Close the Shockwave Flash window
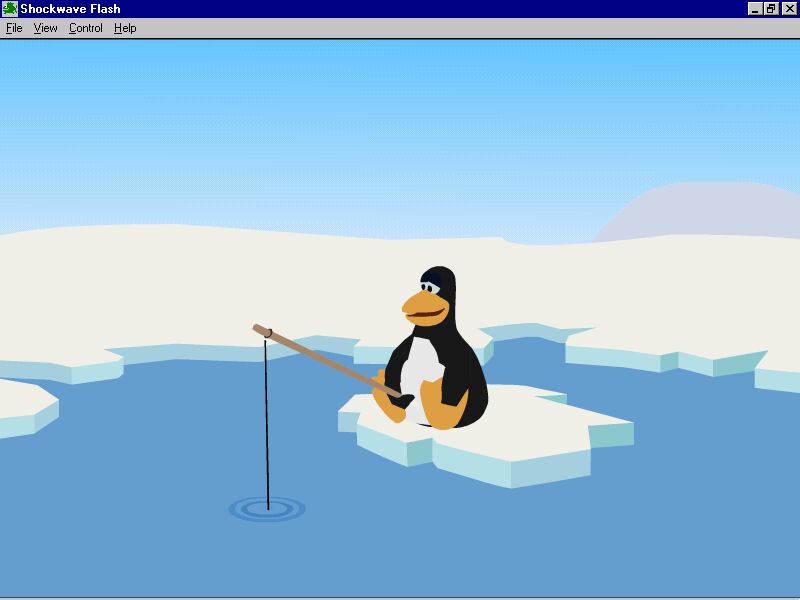 789,9
